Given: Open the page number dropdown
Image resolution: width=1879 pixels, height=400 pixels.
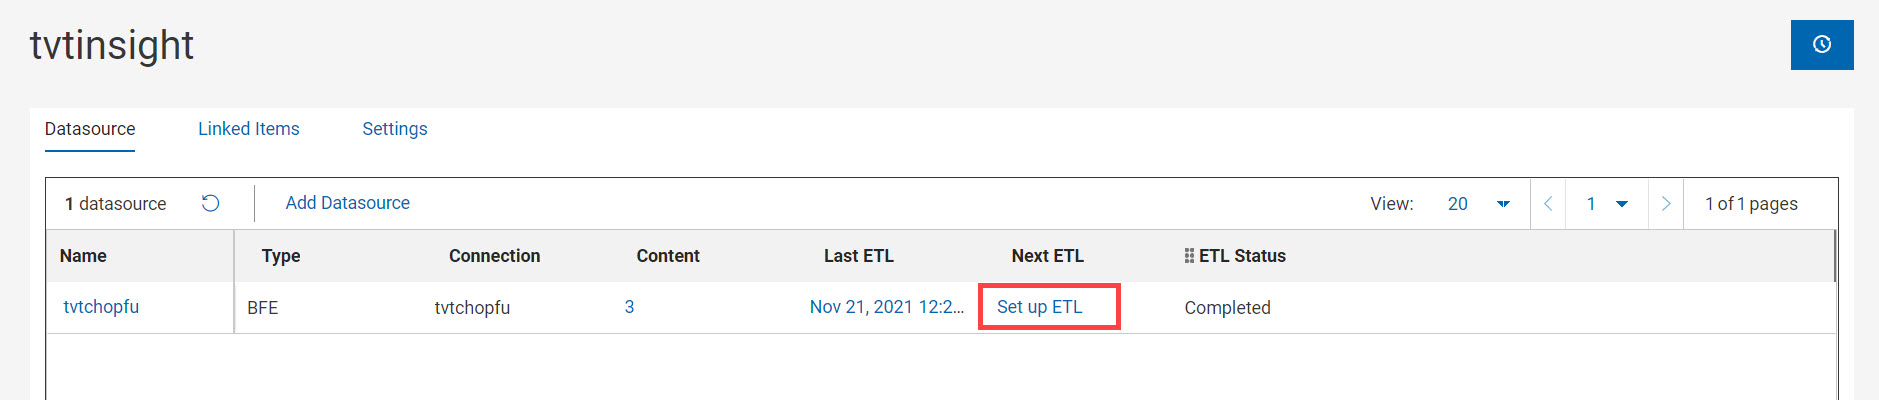Looking at the screenshot, I should pyautogui.click(x=1621, y=204).
